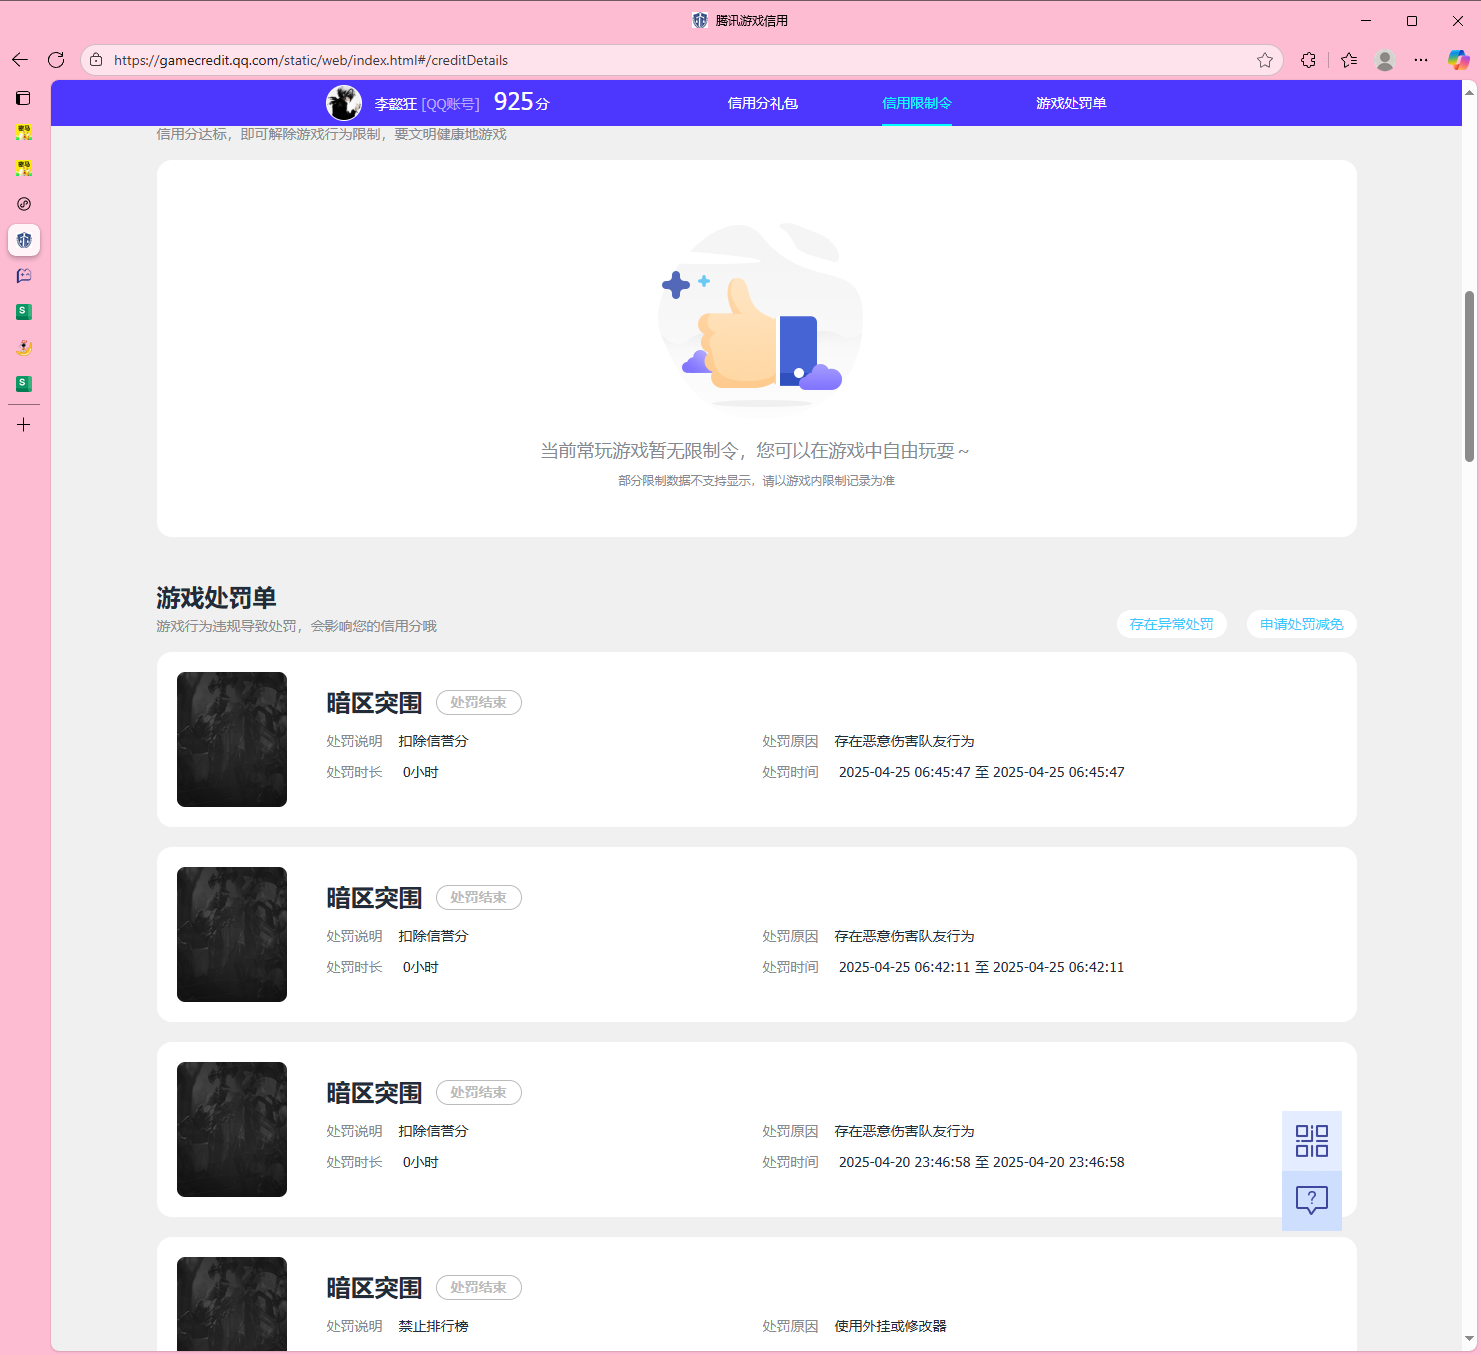Switch to the lower green S vertical tab
This screenshot has width=1481, height=1355.
pos(24,384)
